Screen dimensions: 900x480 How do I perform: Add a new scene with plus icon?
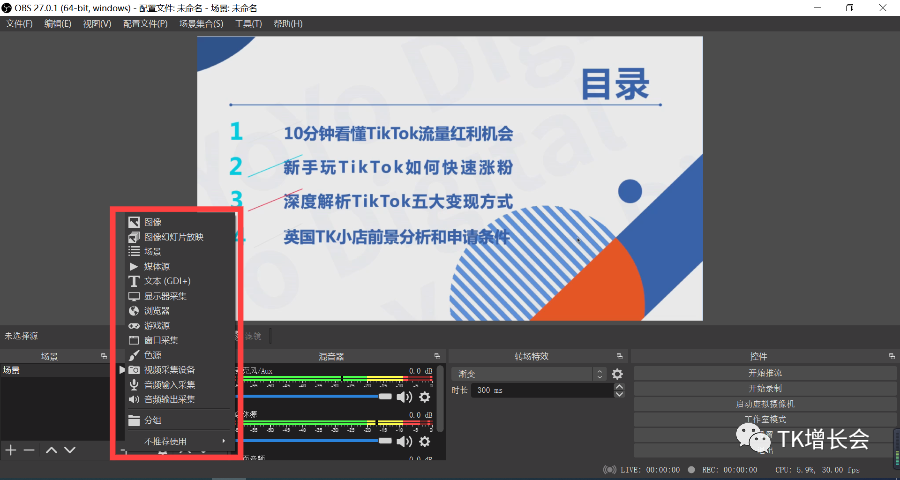(10, 450)
